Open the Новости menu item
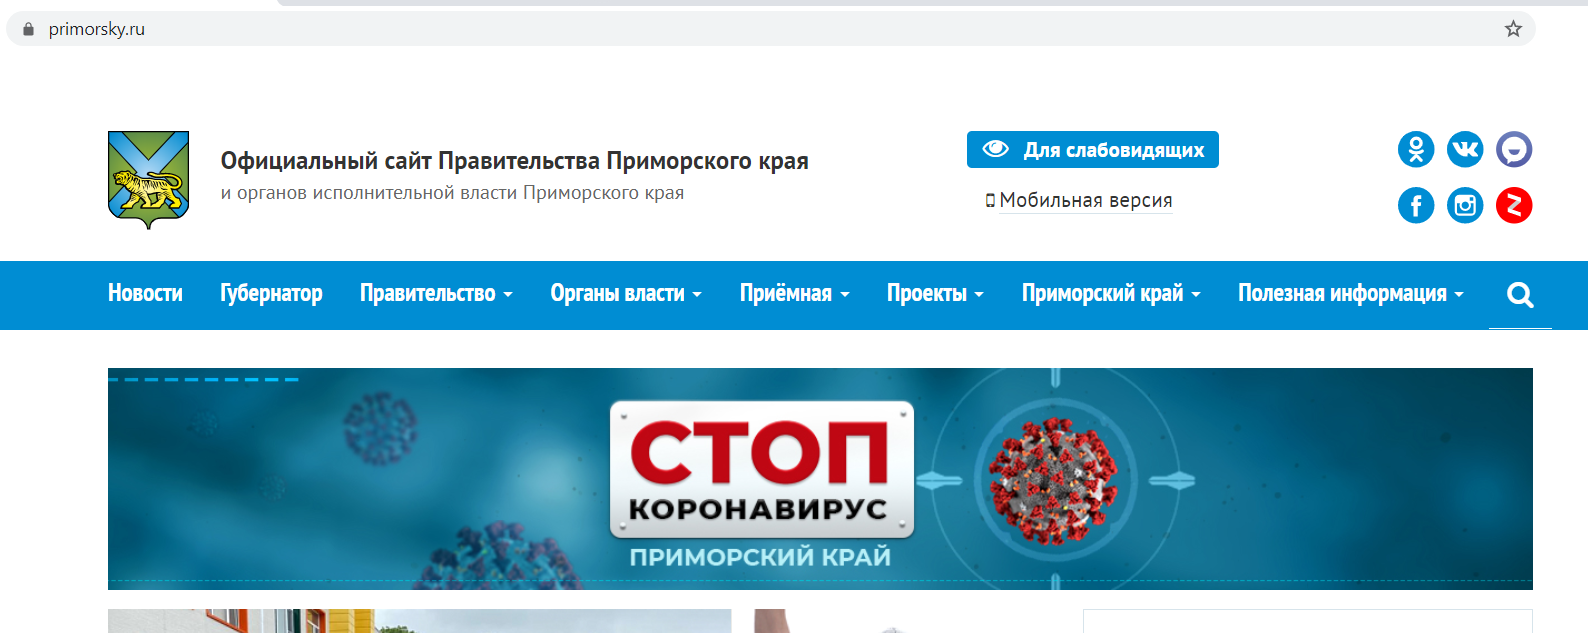Viewport: 1588px width, 633px height. [145, 294]
